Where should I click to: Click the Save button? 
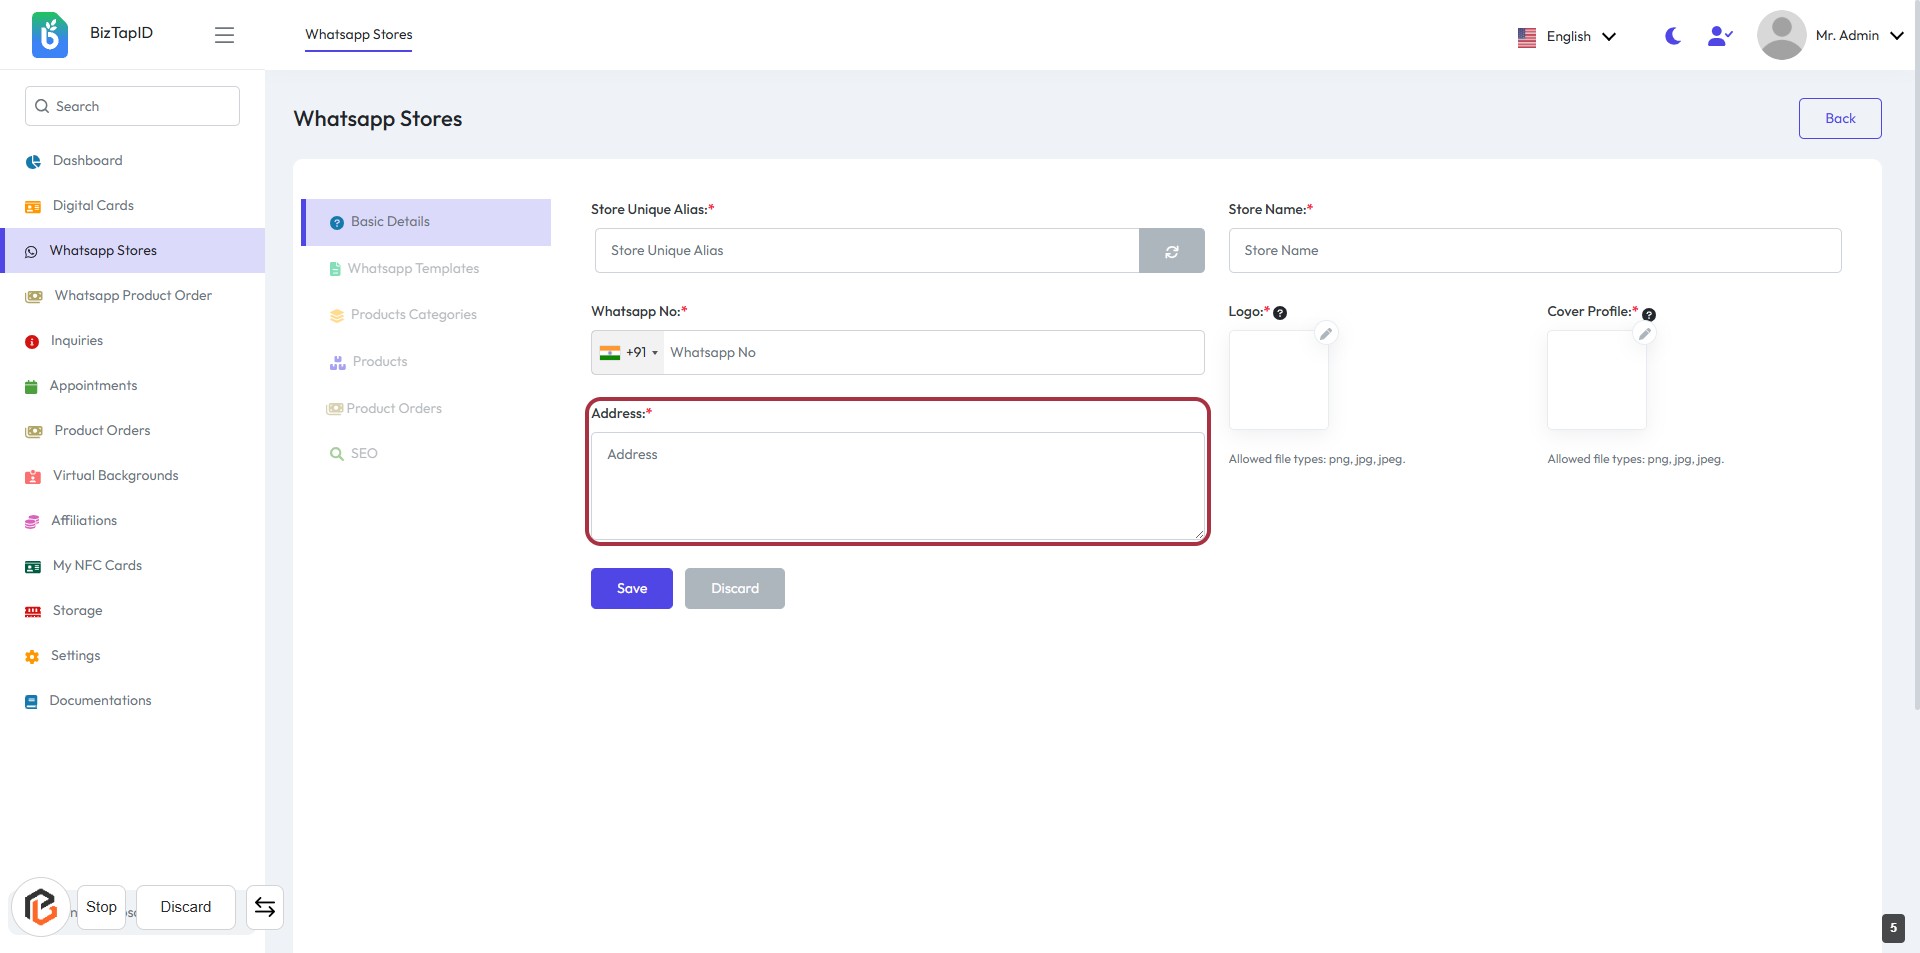[631, 589]
